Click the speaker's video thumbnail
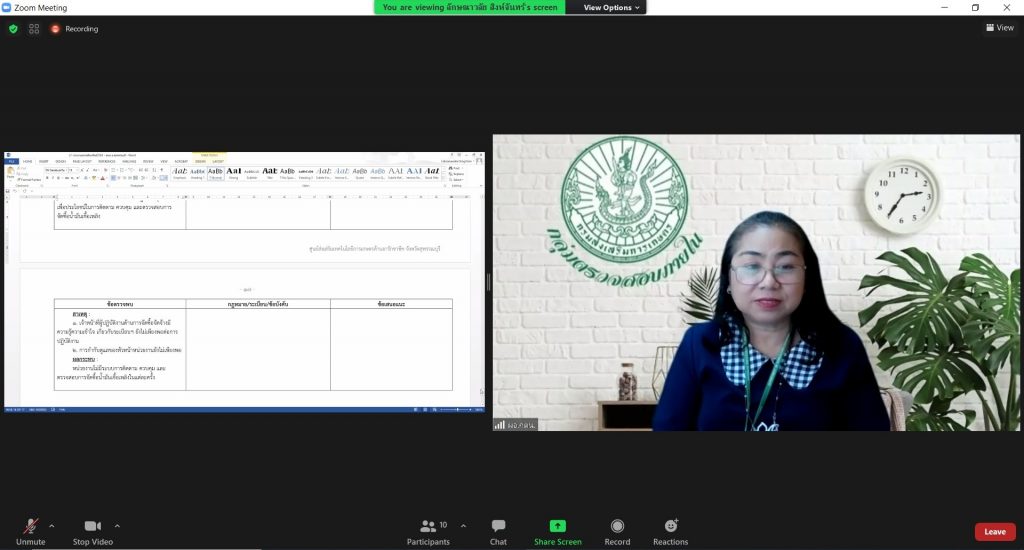This screenshot has width=1024, height=550. click(x=756, y=283)
